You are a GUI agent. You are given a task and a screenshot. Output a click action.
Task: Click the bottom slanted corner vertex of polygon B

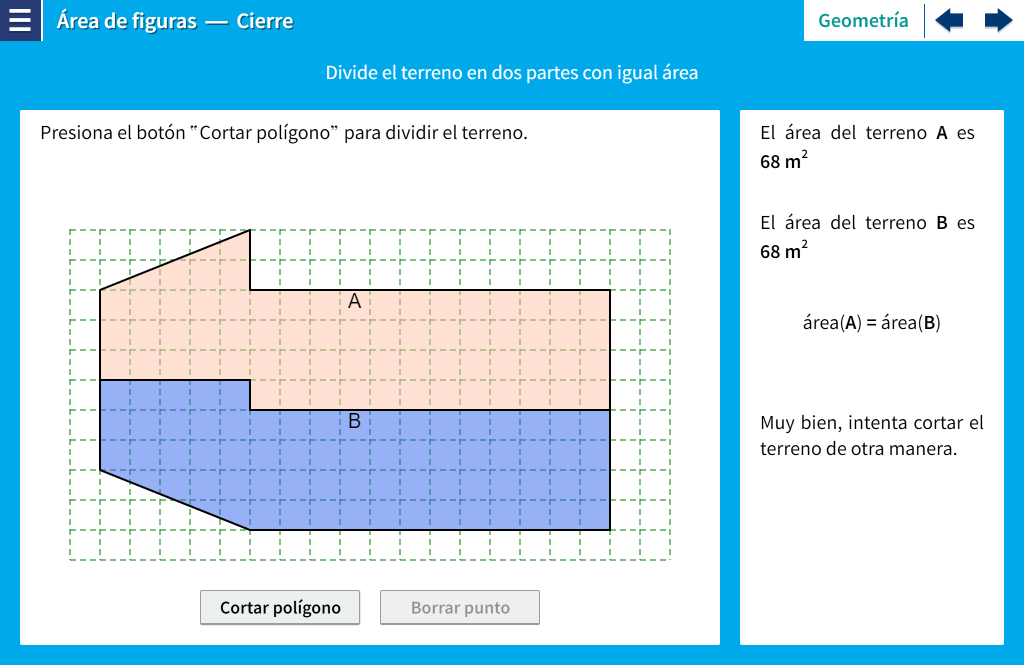click(250, 529)
